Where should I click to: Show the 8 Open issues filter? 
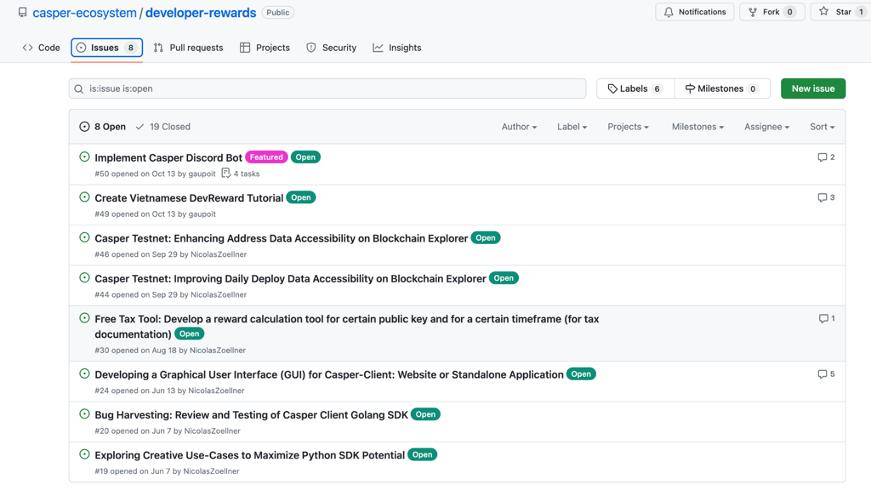pos(102,127)
